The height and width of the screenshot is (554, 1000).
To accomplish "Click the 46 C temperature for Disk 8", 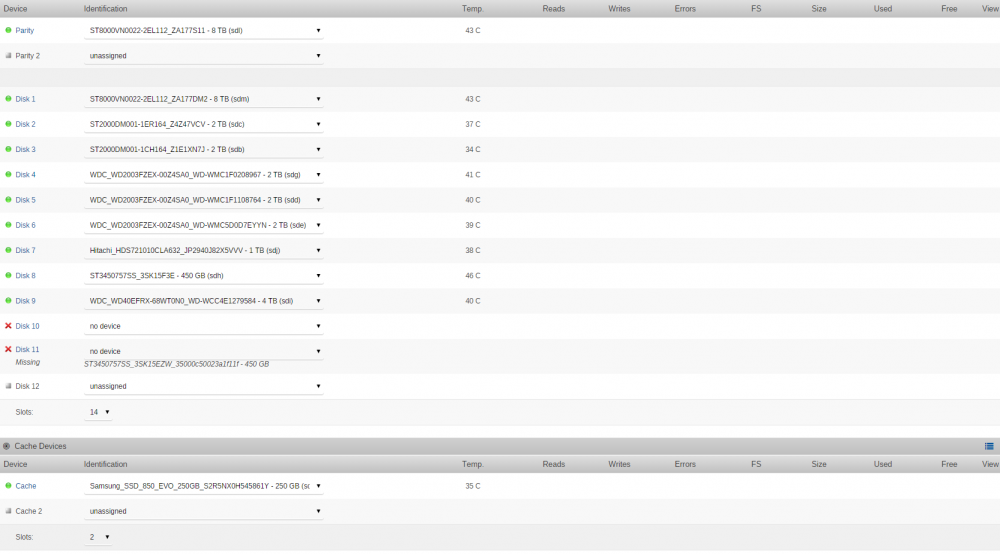I will coord(473,276).
